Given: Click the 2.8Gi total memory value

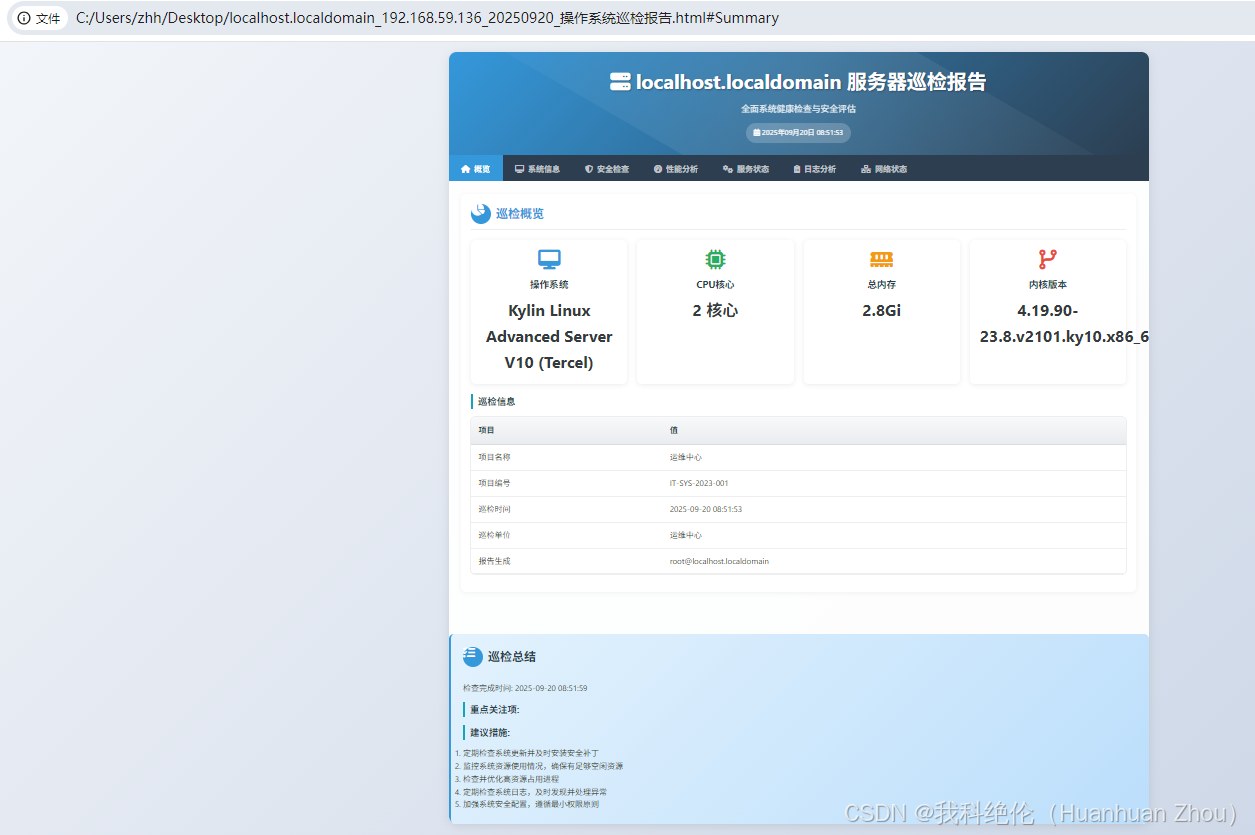Looking at the screenshot, I should click(881, 311).
